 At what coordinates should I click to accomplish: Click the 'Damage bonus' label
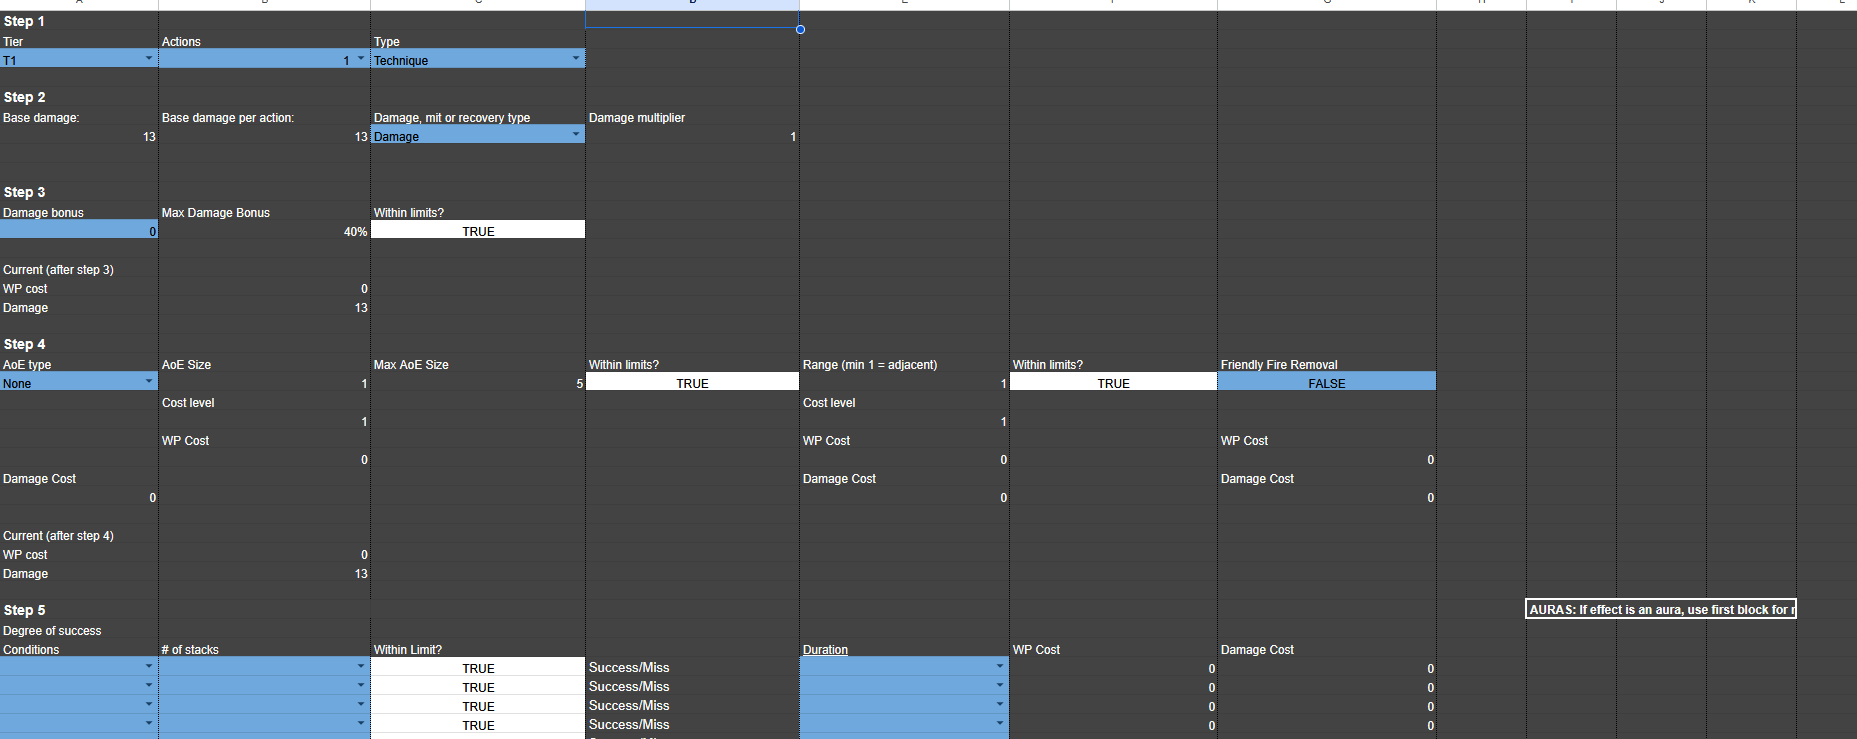point(43,212)
